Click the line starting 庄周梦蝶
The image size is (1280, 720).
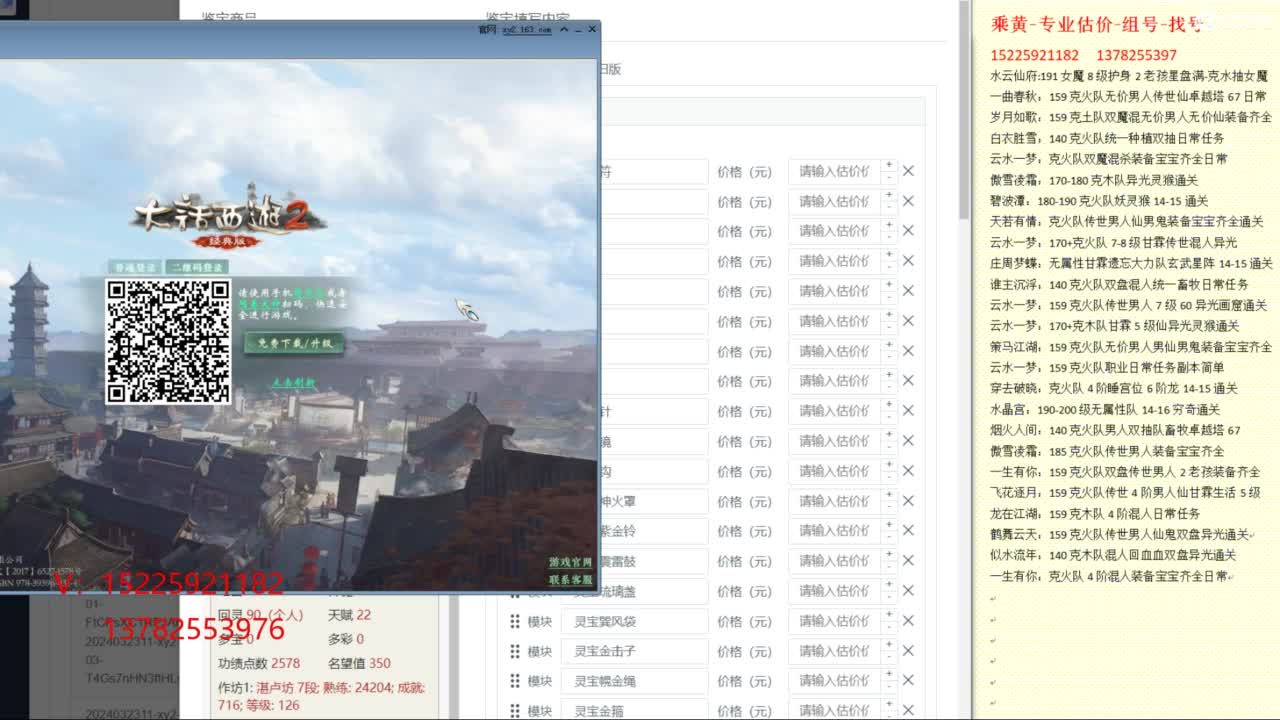pyautogui.click(x=1131, y=264)
